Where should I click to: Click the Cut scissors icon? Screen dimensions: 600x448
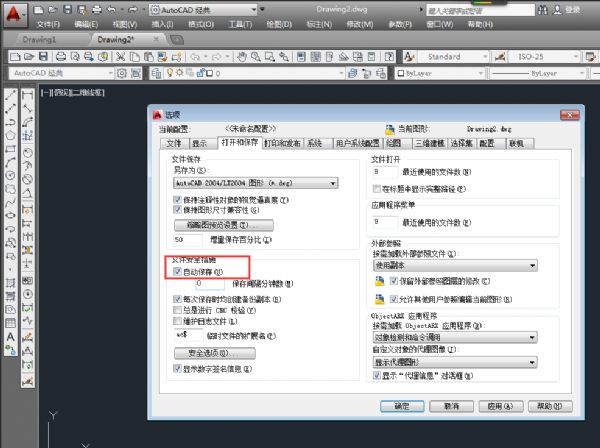(x=121, y=57)
